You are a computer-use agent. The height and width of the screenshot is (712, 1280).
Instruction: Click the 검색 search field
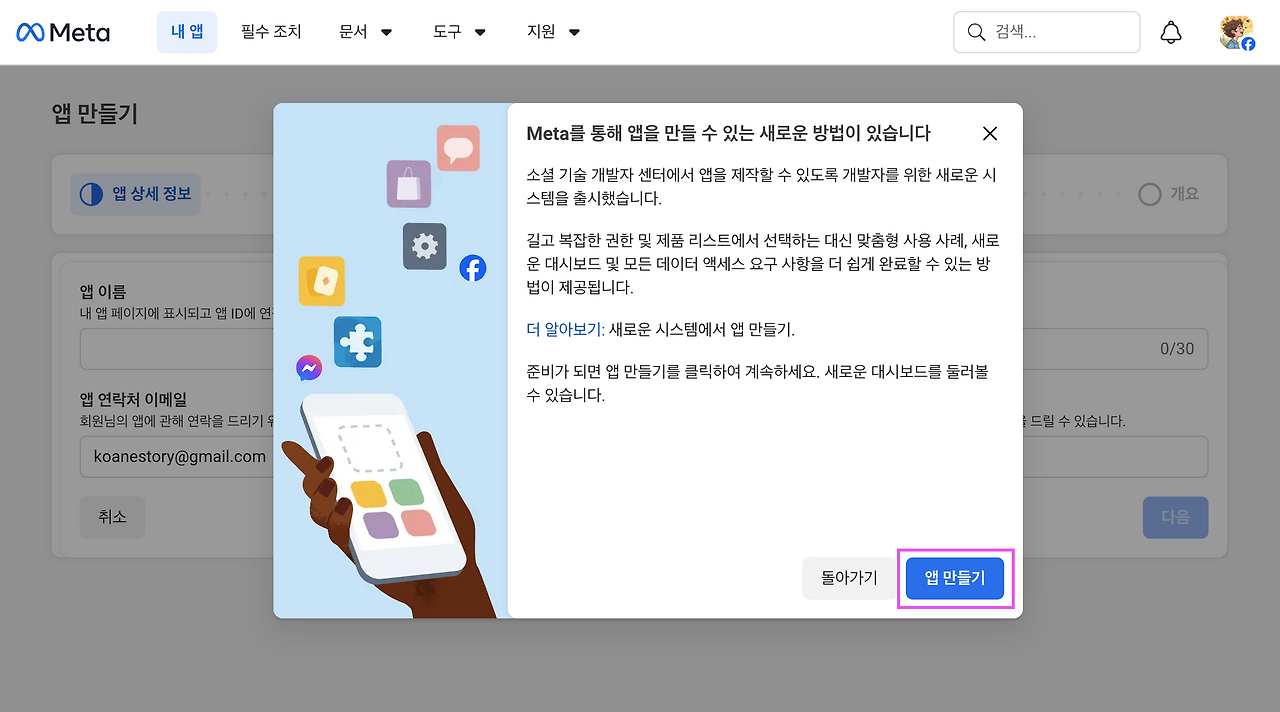(x=1046, y=32)
